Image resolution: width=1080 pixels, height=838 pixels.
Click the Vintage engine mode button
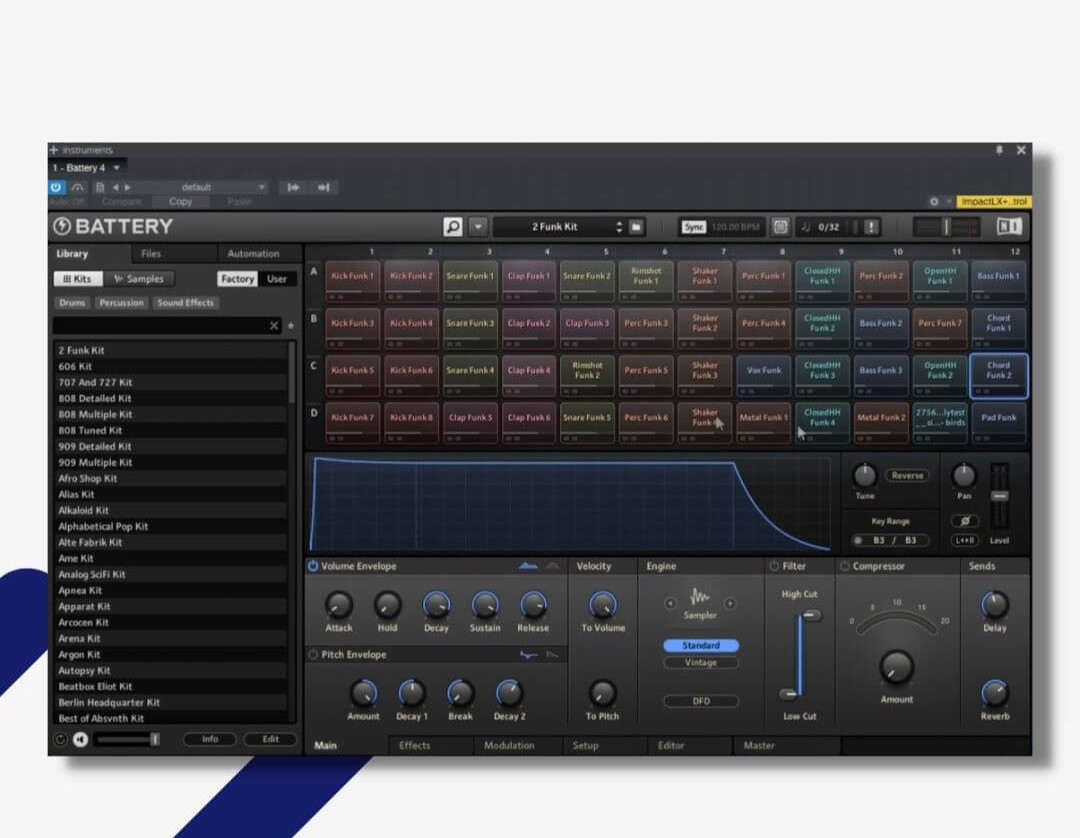[700, 663]
